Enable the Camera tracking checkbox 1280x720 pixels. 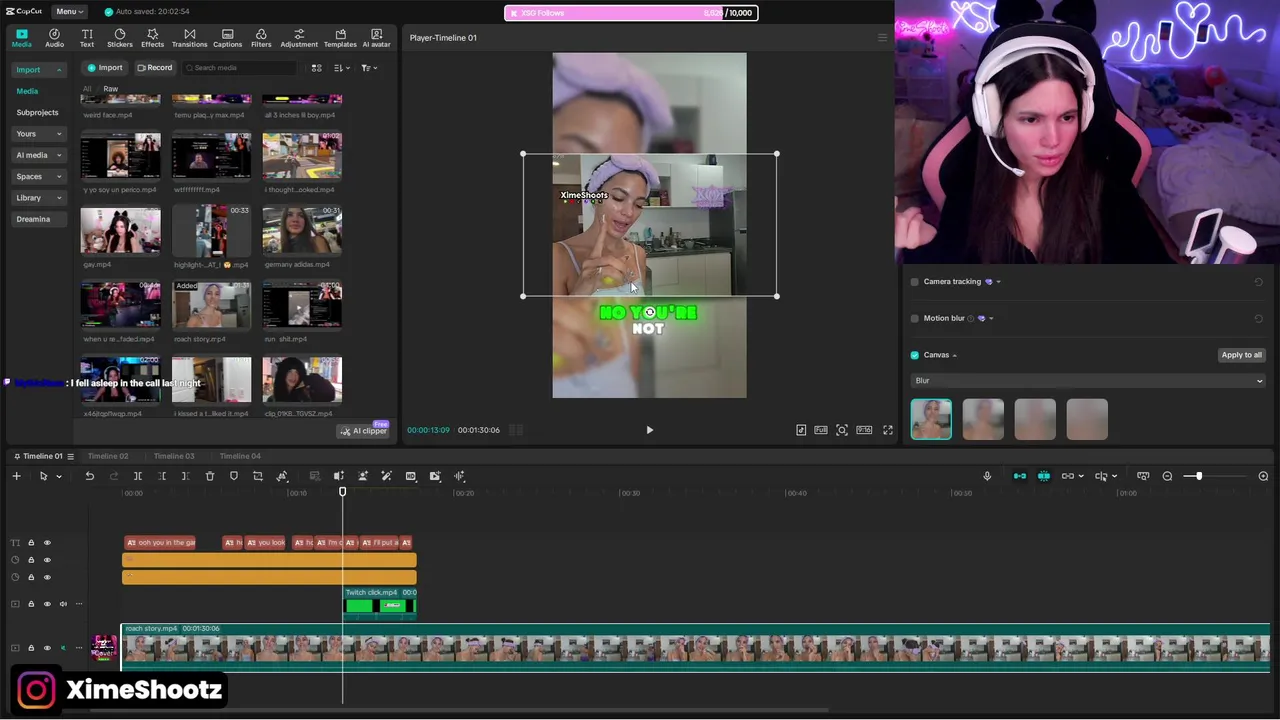[914, 282]
